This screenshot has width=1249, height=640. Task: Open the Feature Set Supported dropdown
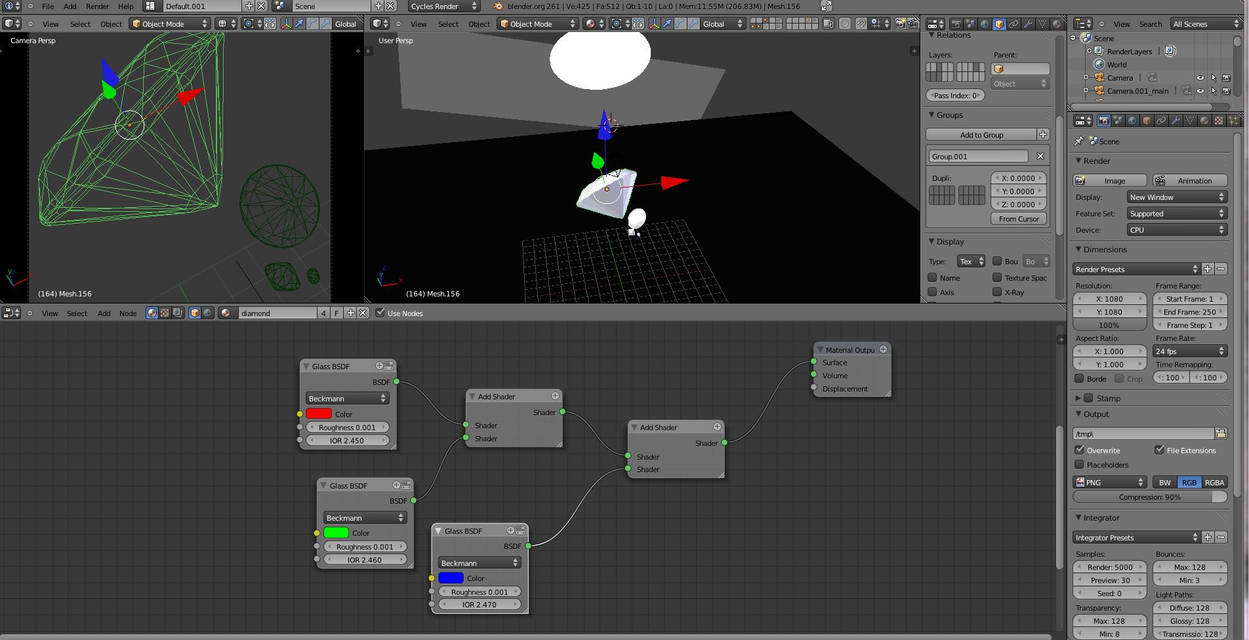coord(1176,213)
